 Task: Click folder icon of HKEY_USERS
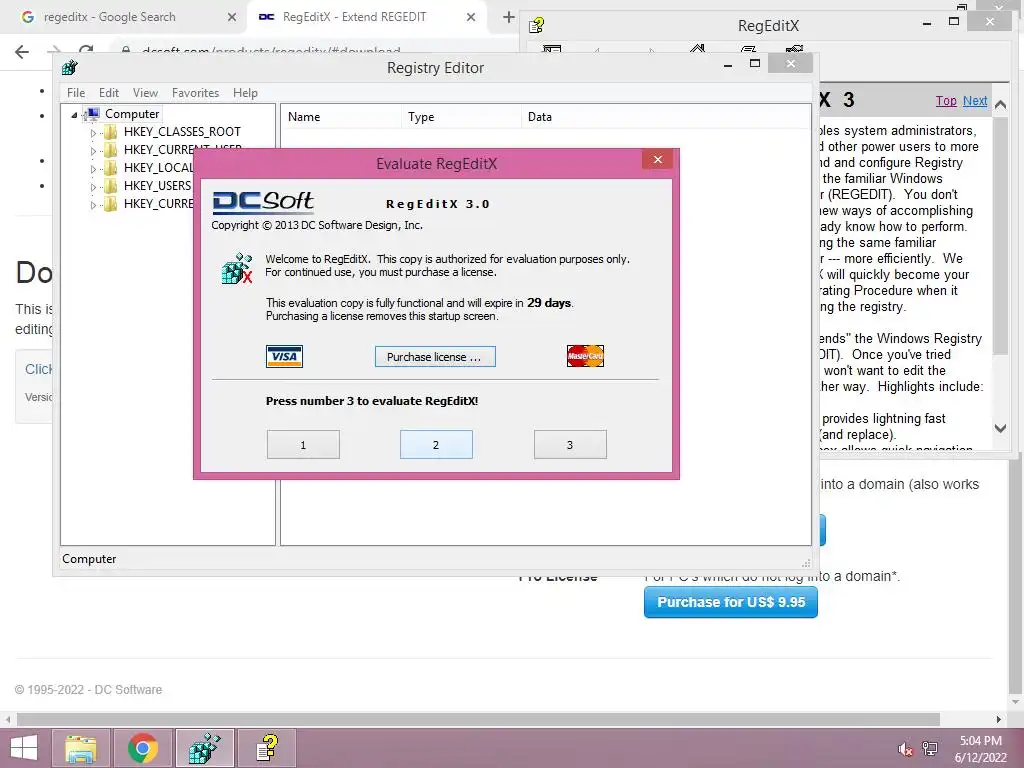[110, 185]
